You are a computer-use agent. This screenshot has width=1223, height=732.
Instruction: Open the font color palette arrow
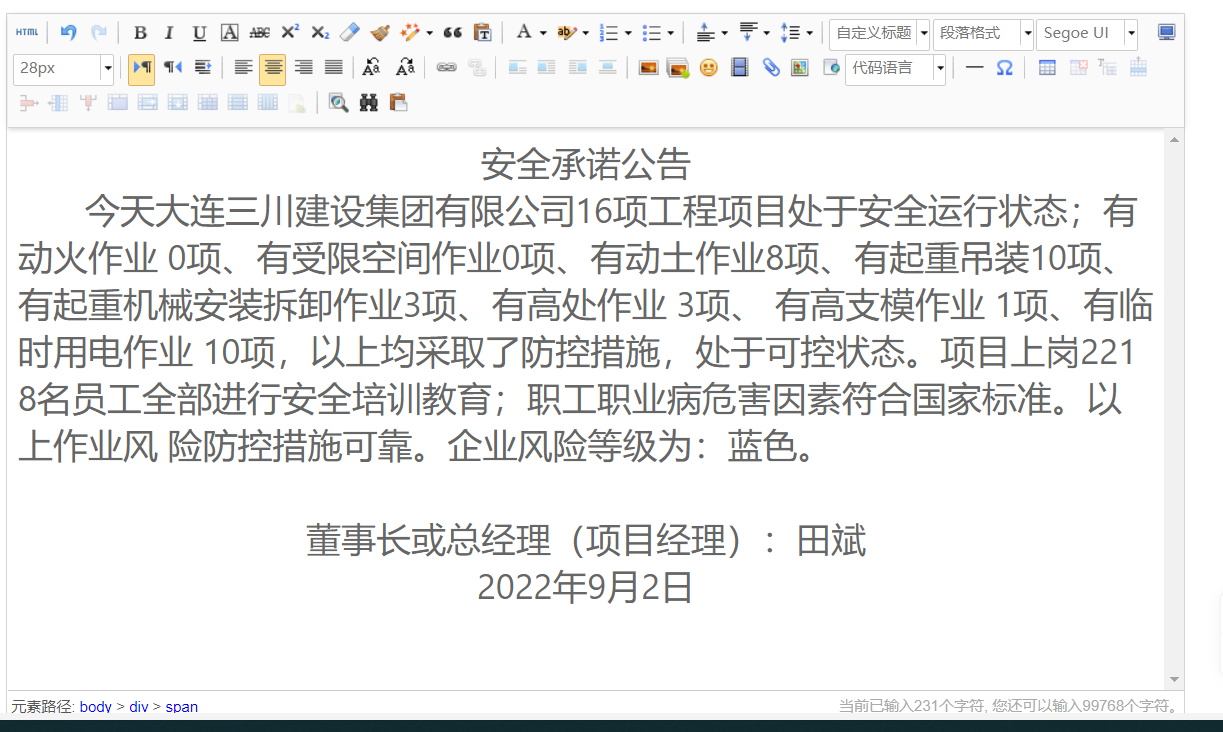[542, 32]
